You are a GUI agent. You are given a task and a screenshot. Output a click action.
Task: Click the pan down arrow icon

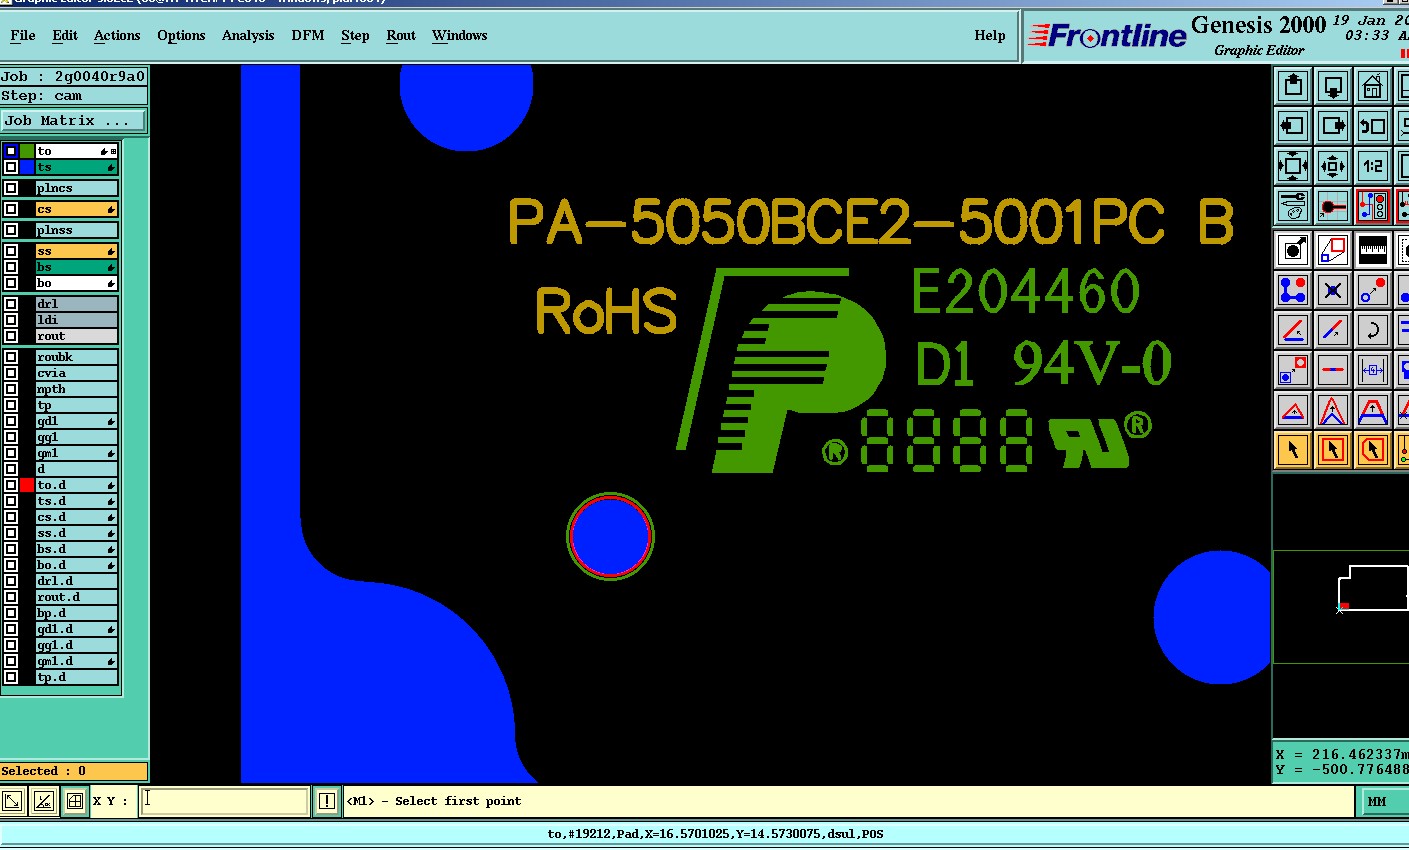1333,86
